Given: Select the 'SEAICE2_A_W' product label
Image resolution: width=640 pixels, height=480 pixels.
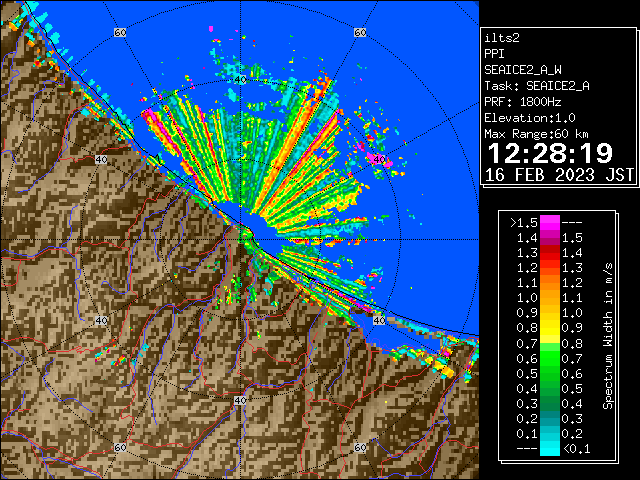Looking at the screenshot, I should tap(522, 70).
